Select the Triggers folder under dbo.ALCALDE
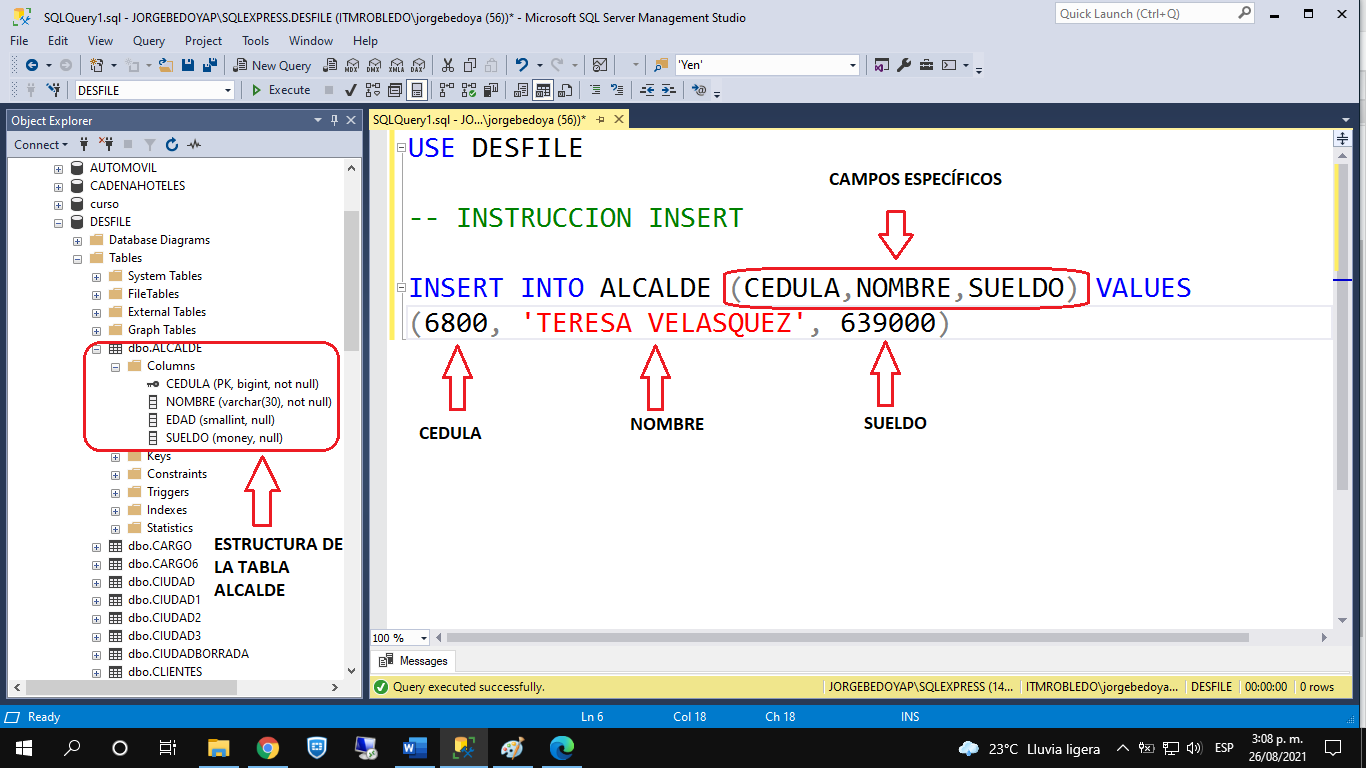1366x768 pixels. tap(167, 492)
